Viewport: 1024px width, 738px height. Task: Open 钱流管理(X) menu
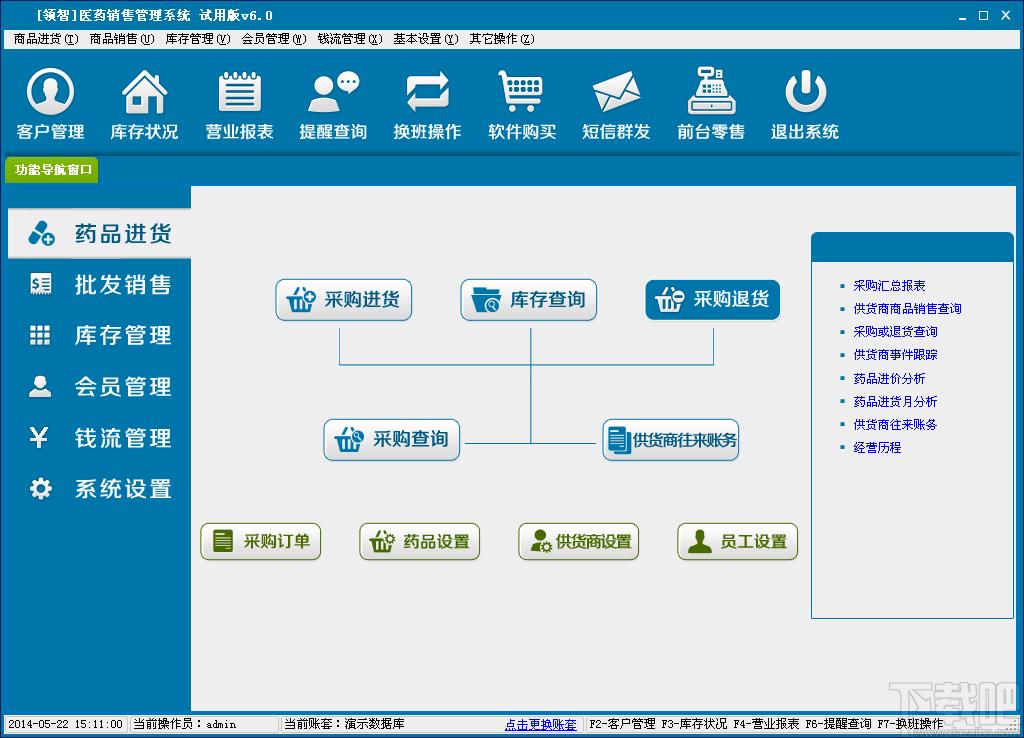[x=349, y=39]
